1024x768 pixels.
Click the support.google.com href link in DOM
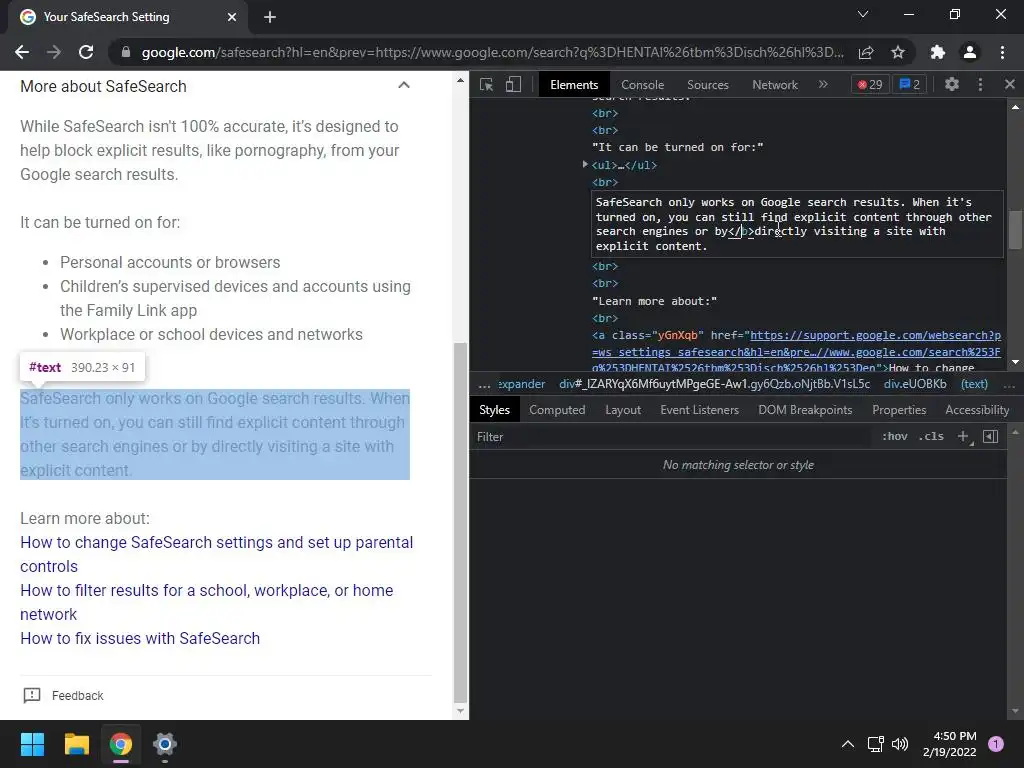tap(796, 352)
